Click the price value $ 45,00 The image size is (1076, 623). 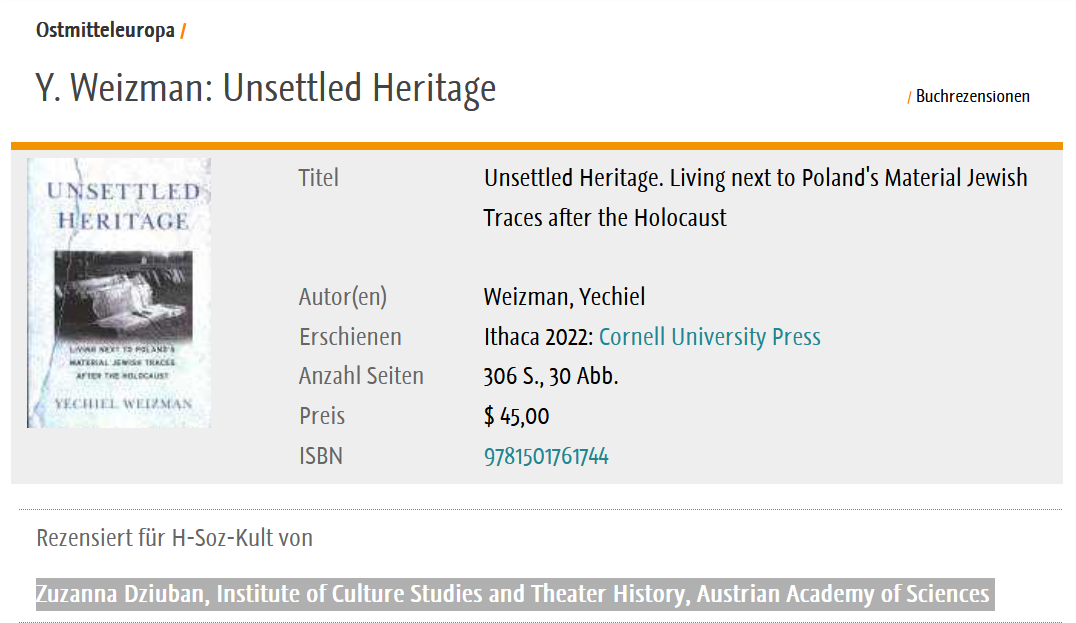pyautogui.click(x=516, y=417)
